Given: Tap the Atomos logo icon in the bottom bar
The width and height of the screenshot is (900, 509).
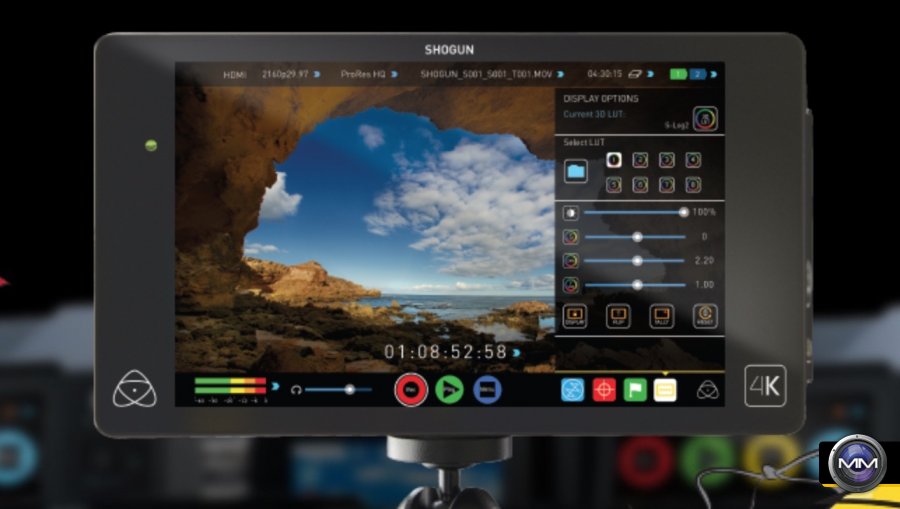Looking at the screenshot, I should click(707, 390).
